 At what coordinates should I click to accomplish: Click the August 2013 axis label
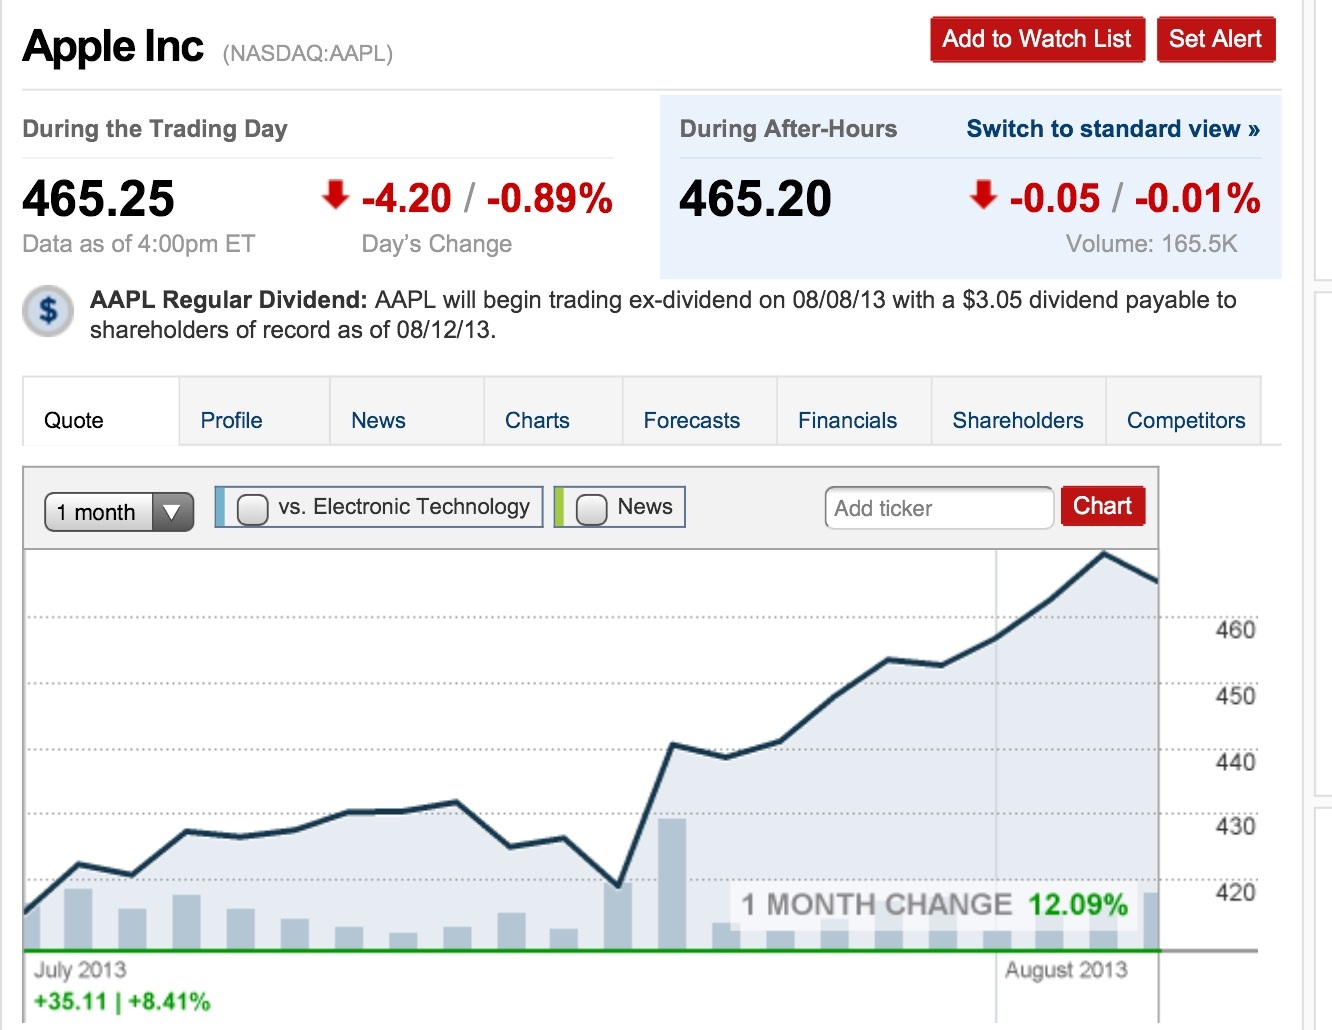coord(1065,969)
